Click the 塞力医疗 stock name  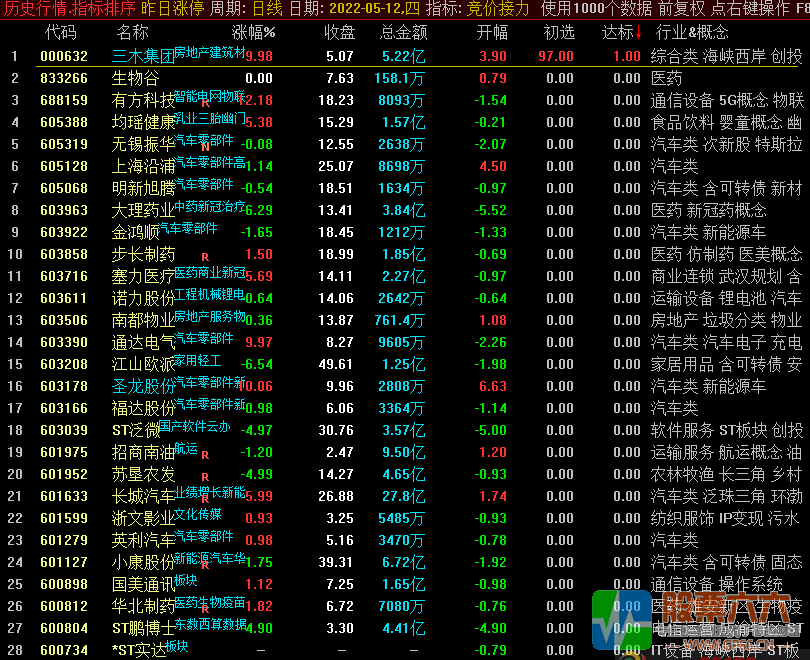(x=143, y=276)
